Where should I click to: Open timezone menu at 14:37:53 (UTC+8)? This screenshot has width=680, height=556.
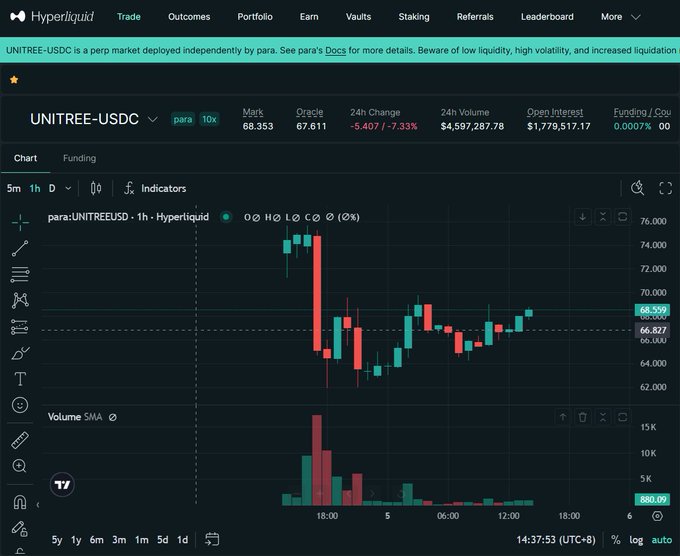[x=556, y=540]
